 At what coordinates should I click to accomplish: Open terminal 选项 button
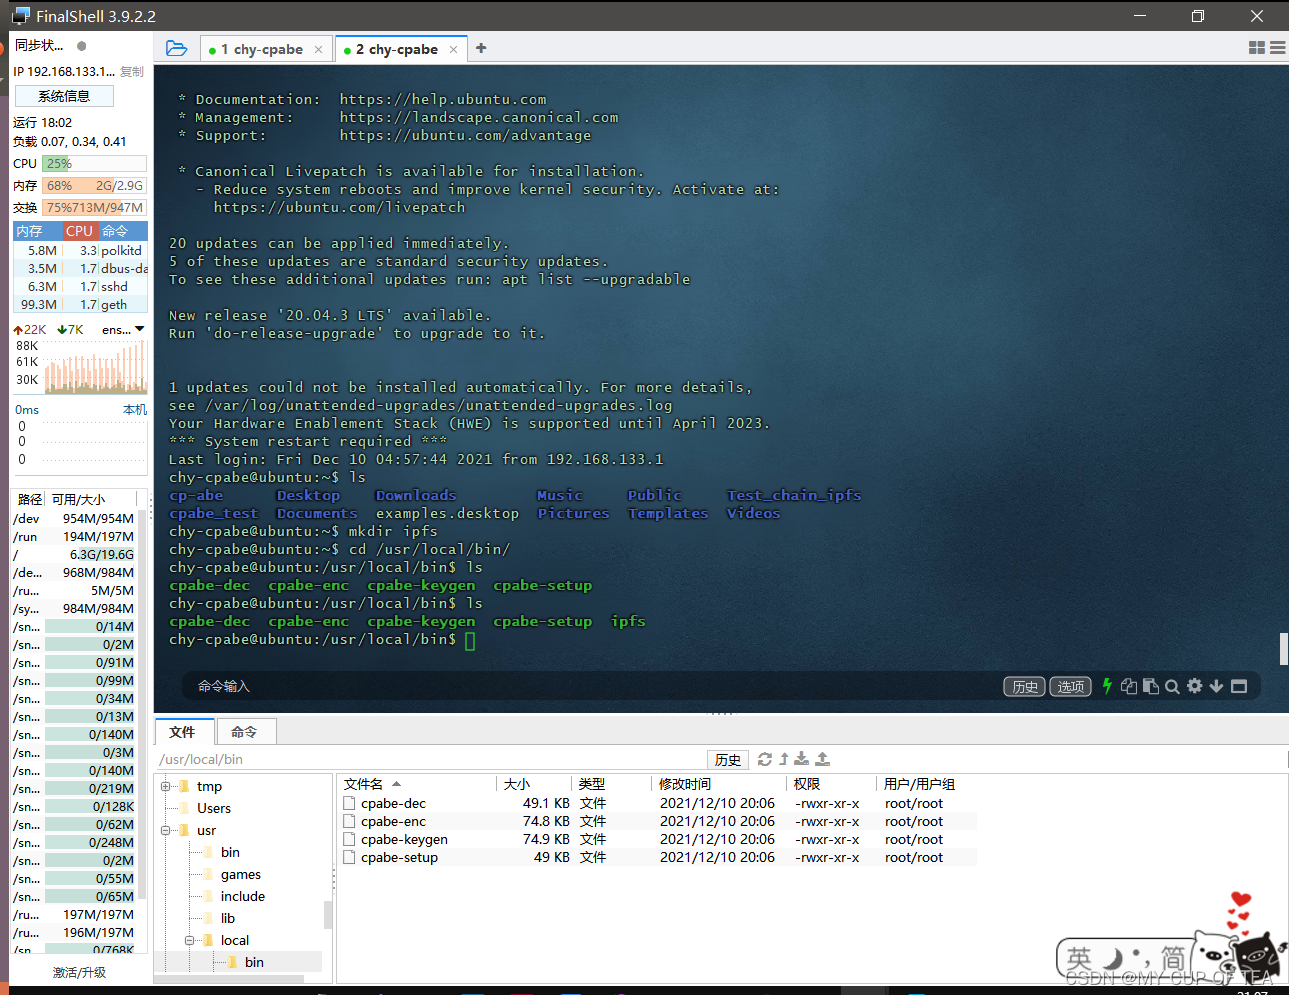[x=1070, y=686]
